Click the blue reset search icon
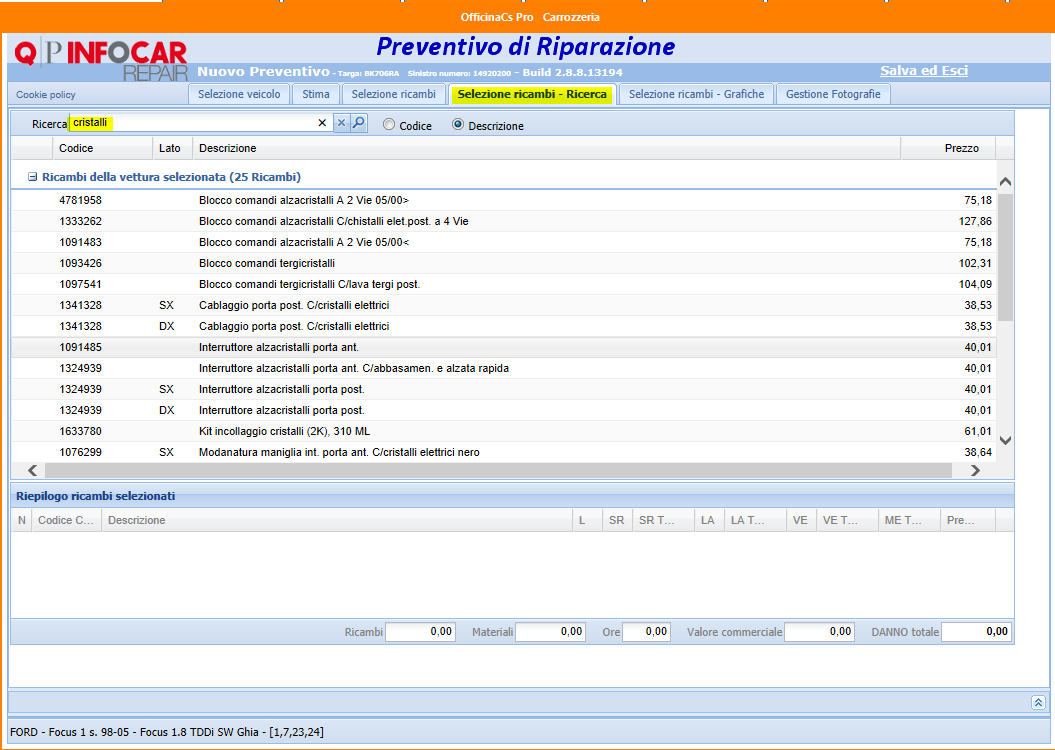The image size is (1055, 750). [342, 123]
